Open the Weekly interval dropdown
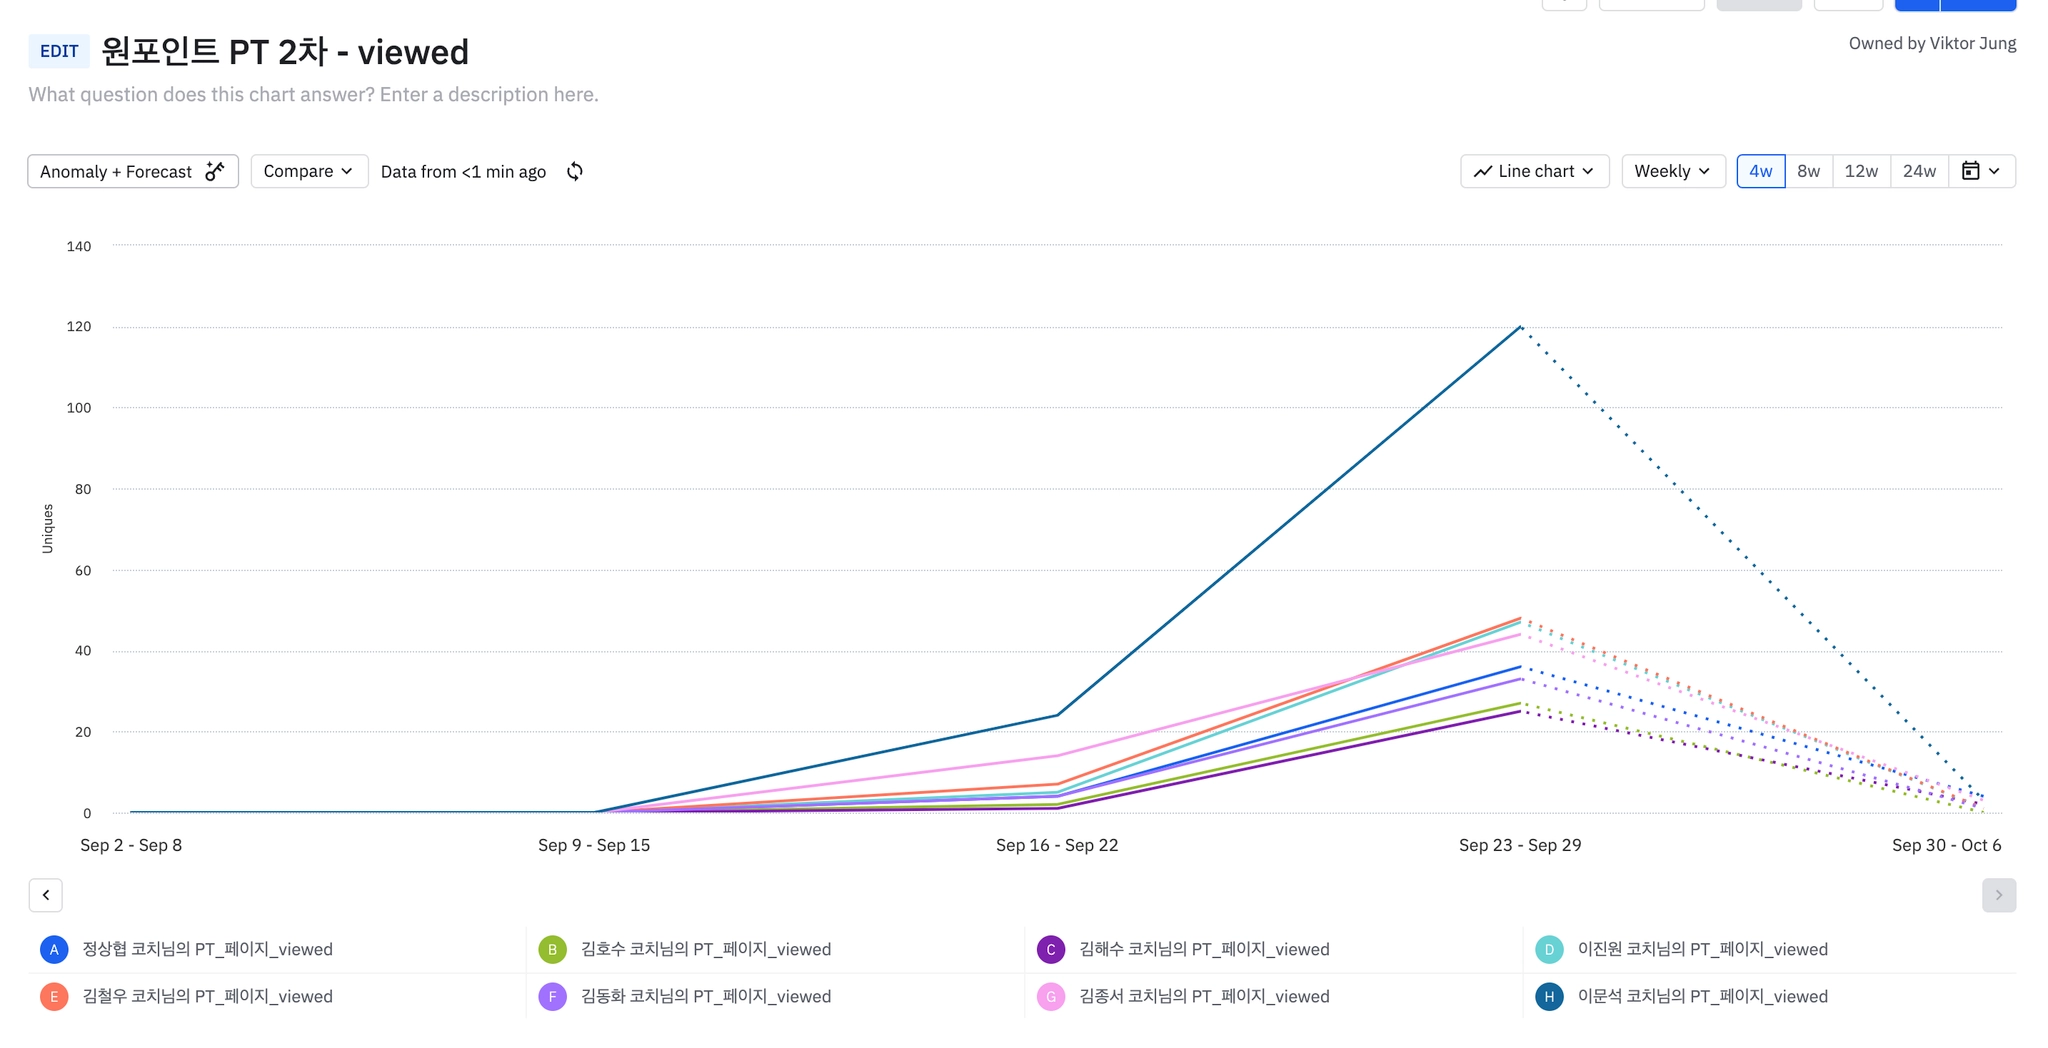The height and width of the screenshot is (1048, 2048). [x=1673, y=171]
